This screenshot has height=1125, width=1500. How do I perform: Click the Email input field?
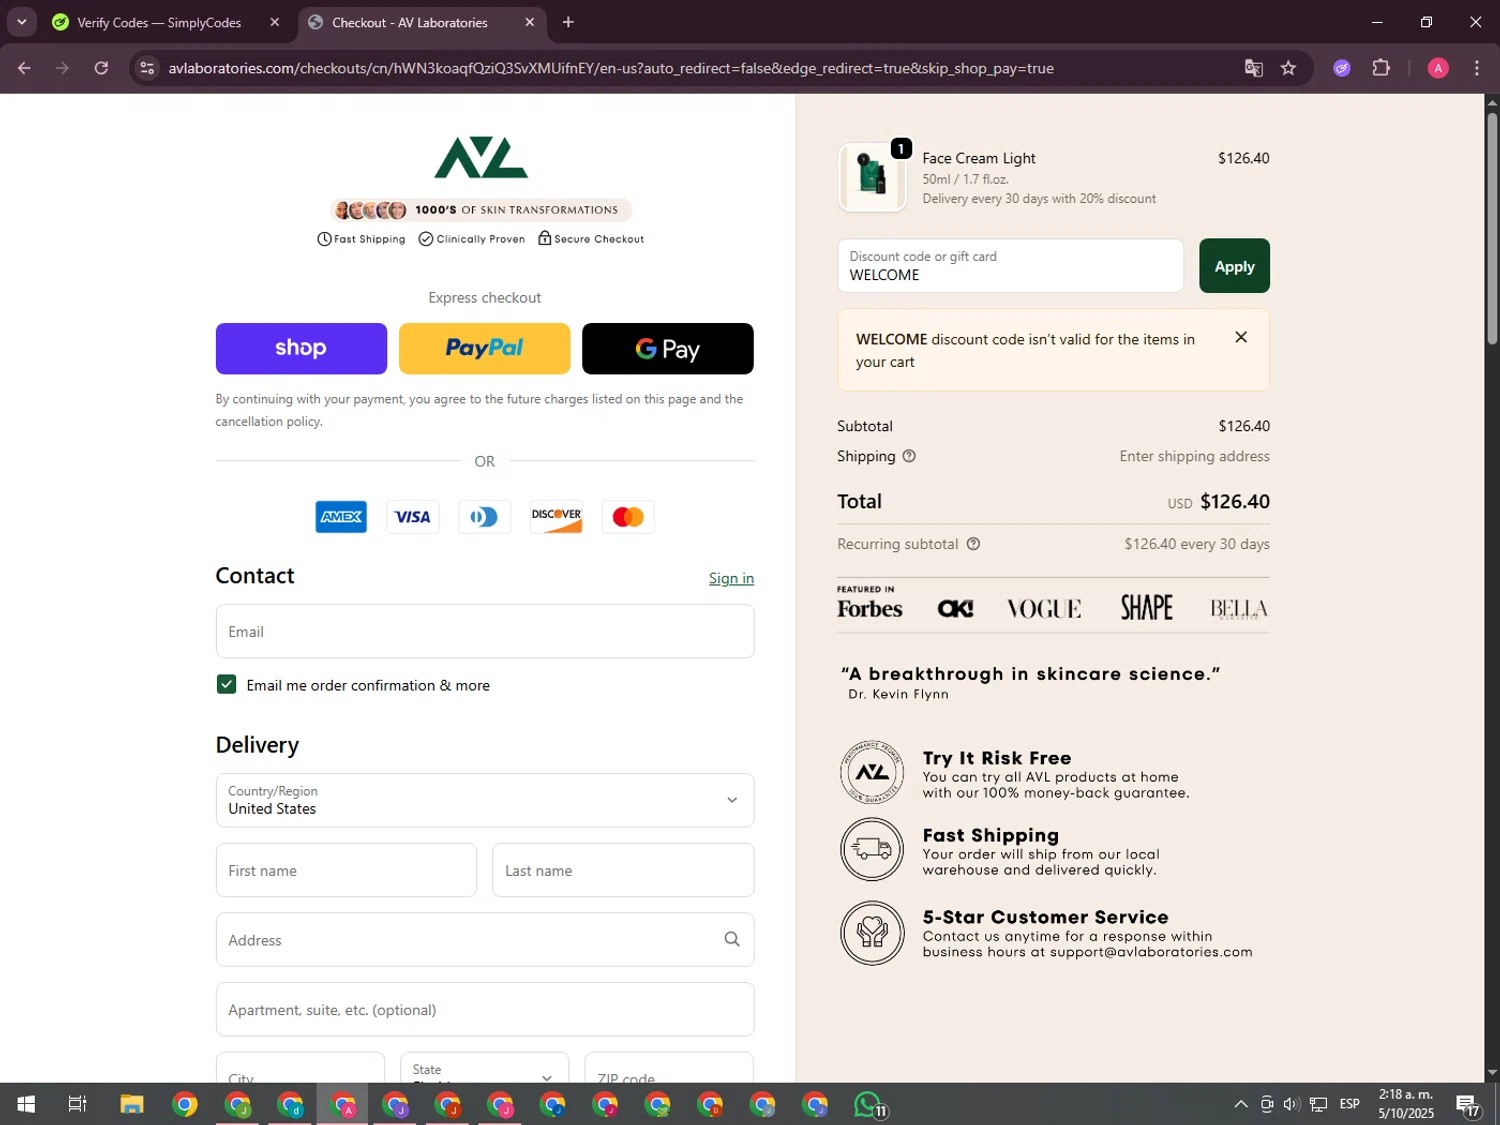pos(485,631)
